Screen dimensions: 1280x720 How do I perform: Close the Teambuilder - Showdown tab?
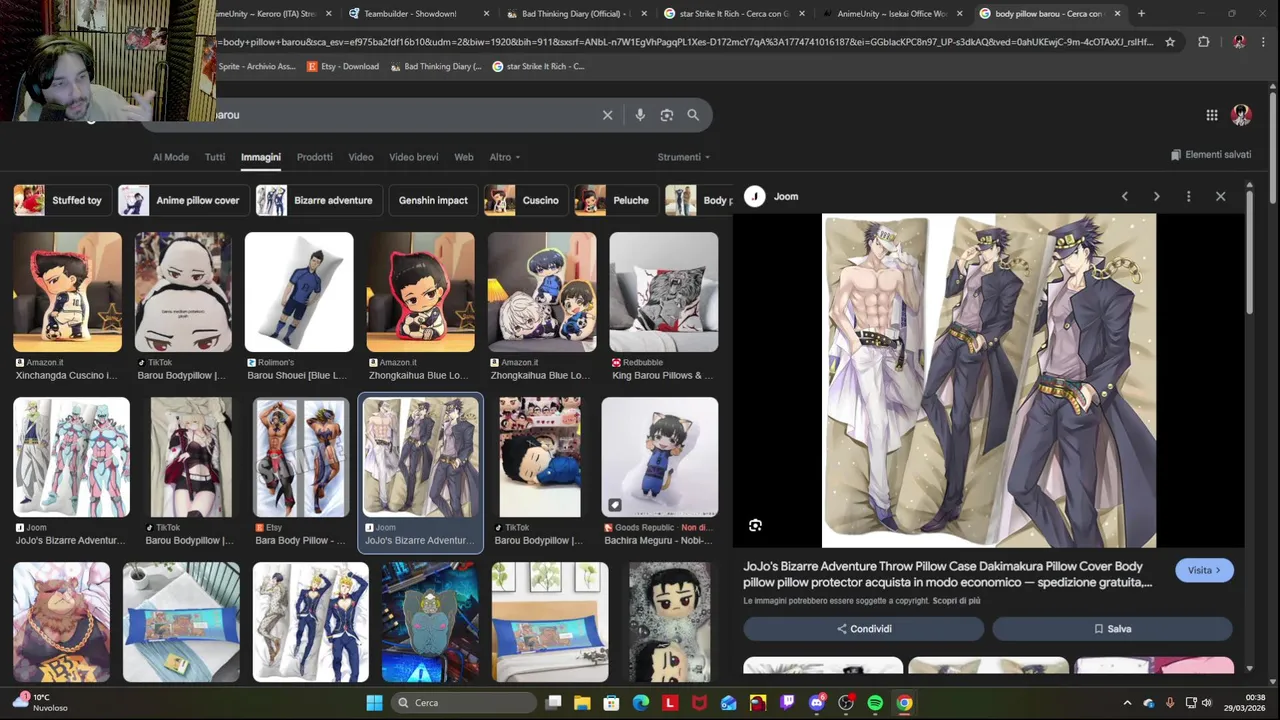click(x=487, y=14)
